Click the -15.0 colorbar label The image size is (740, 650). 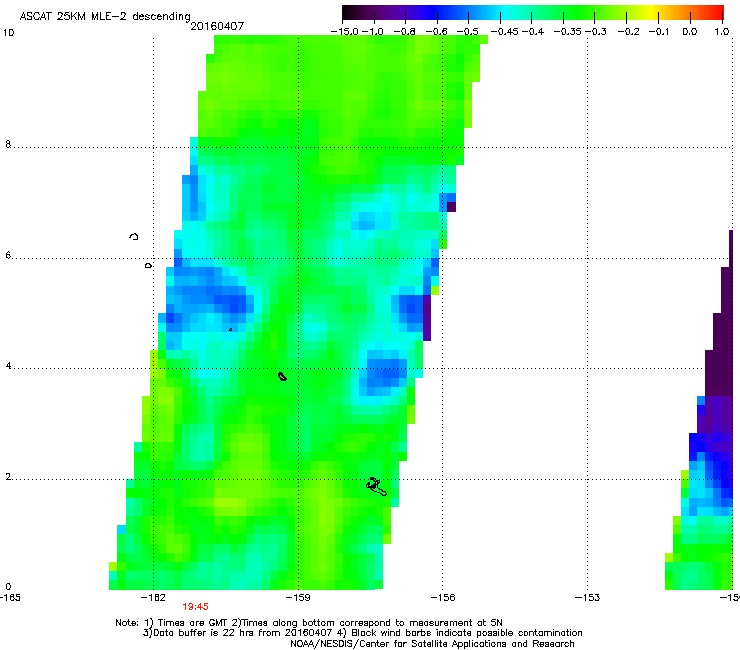coord(345,32)
